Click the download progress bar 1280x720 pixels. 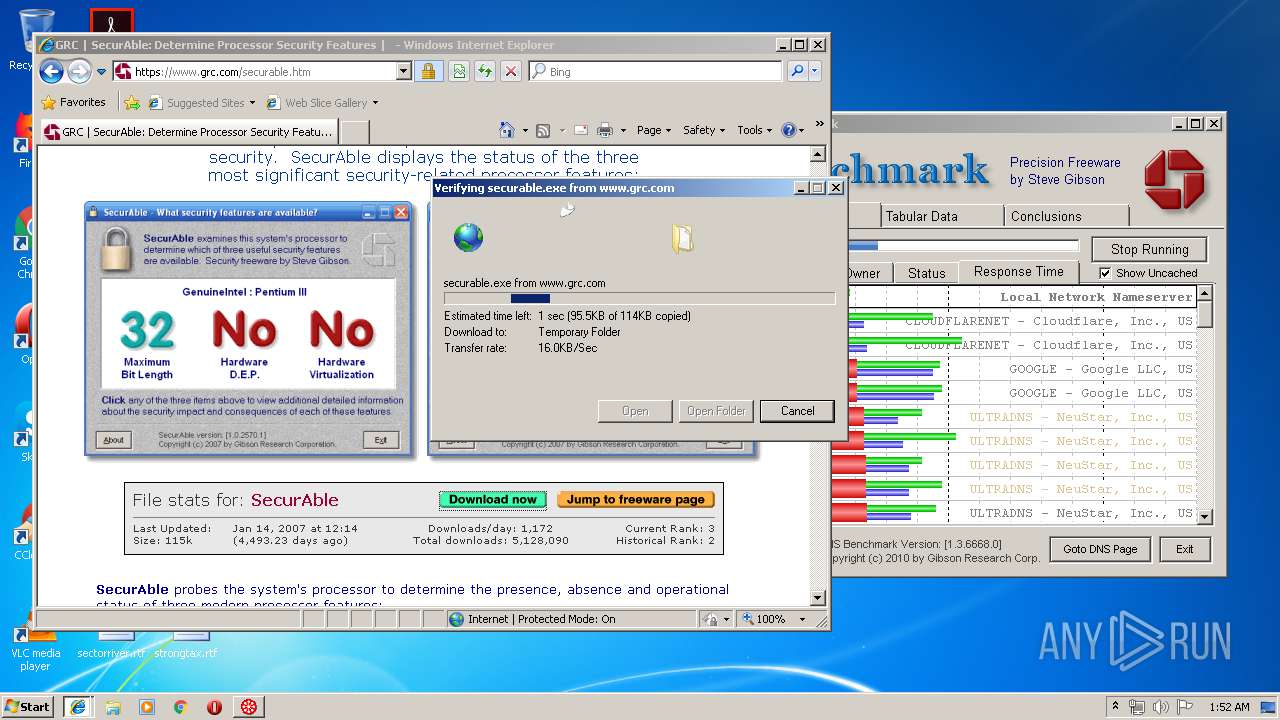(639, 298)
